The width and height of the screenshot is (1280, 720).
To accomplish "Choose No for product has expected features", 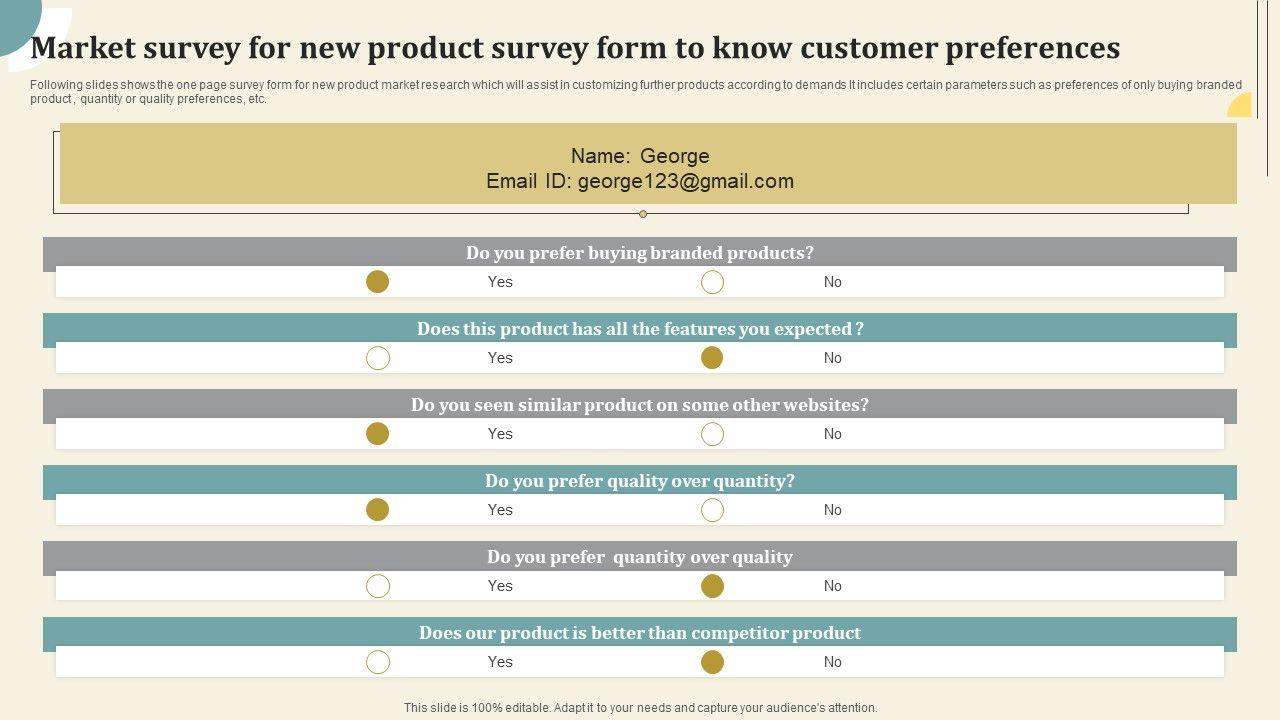I will (712, 358).
